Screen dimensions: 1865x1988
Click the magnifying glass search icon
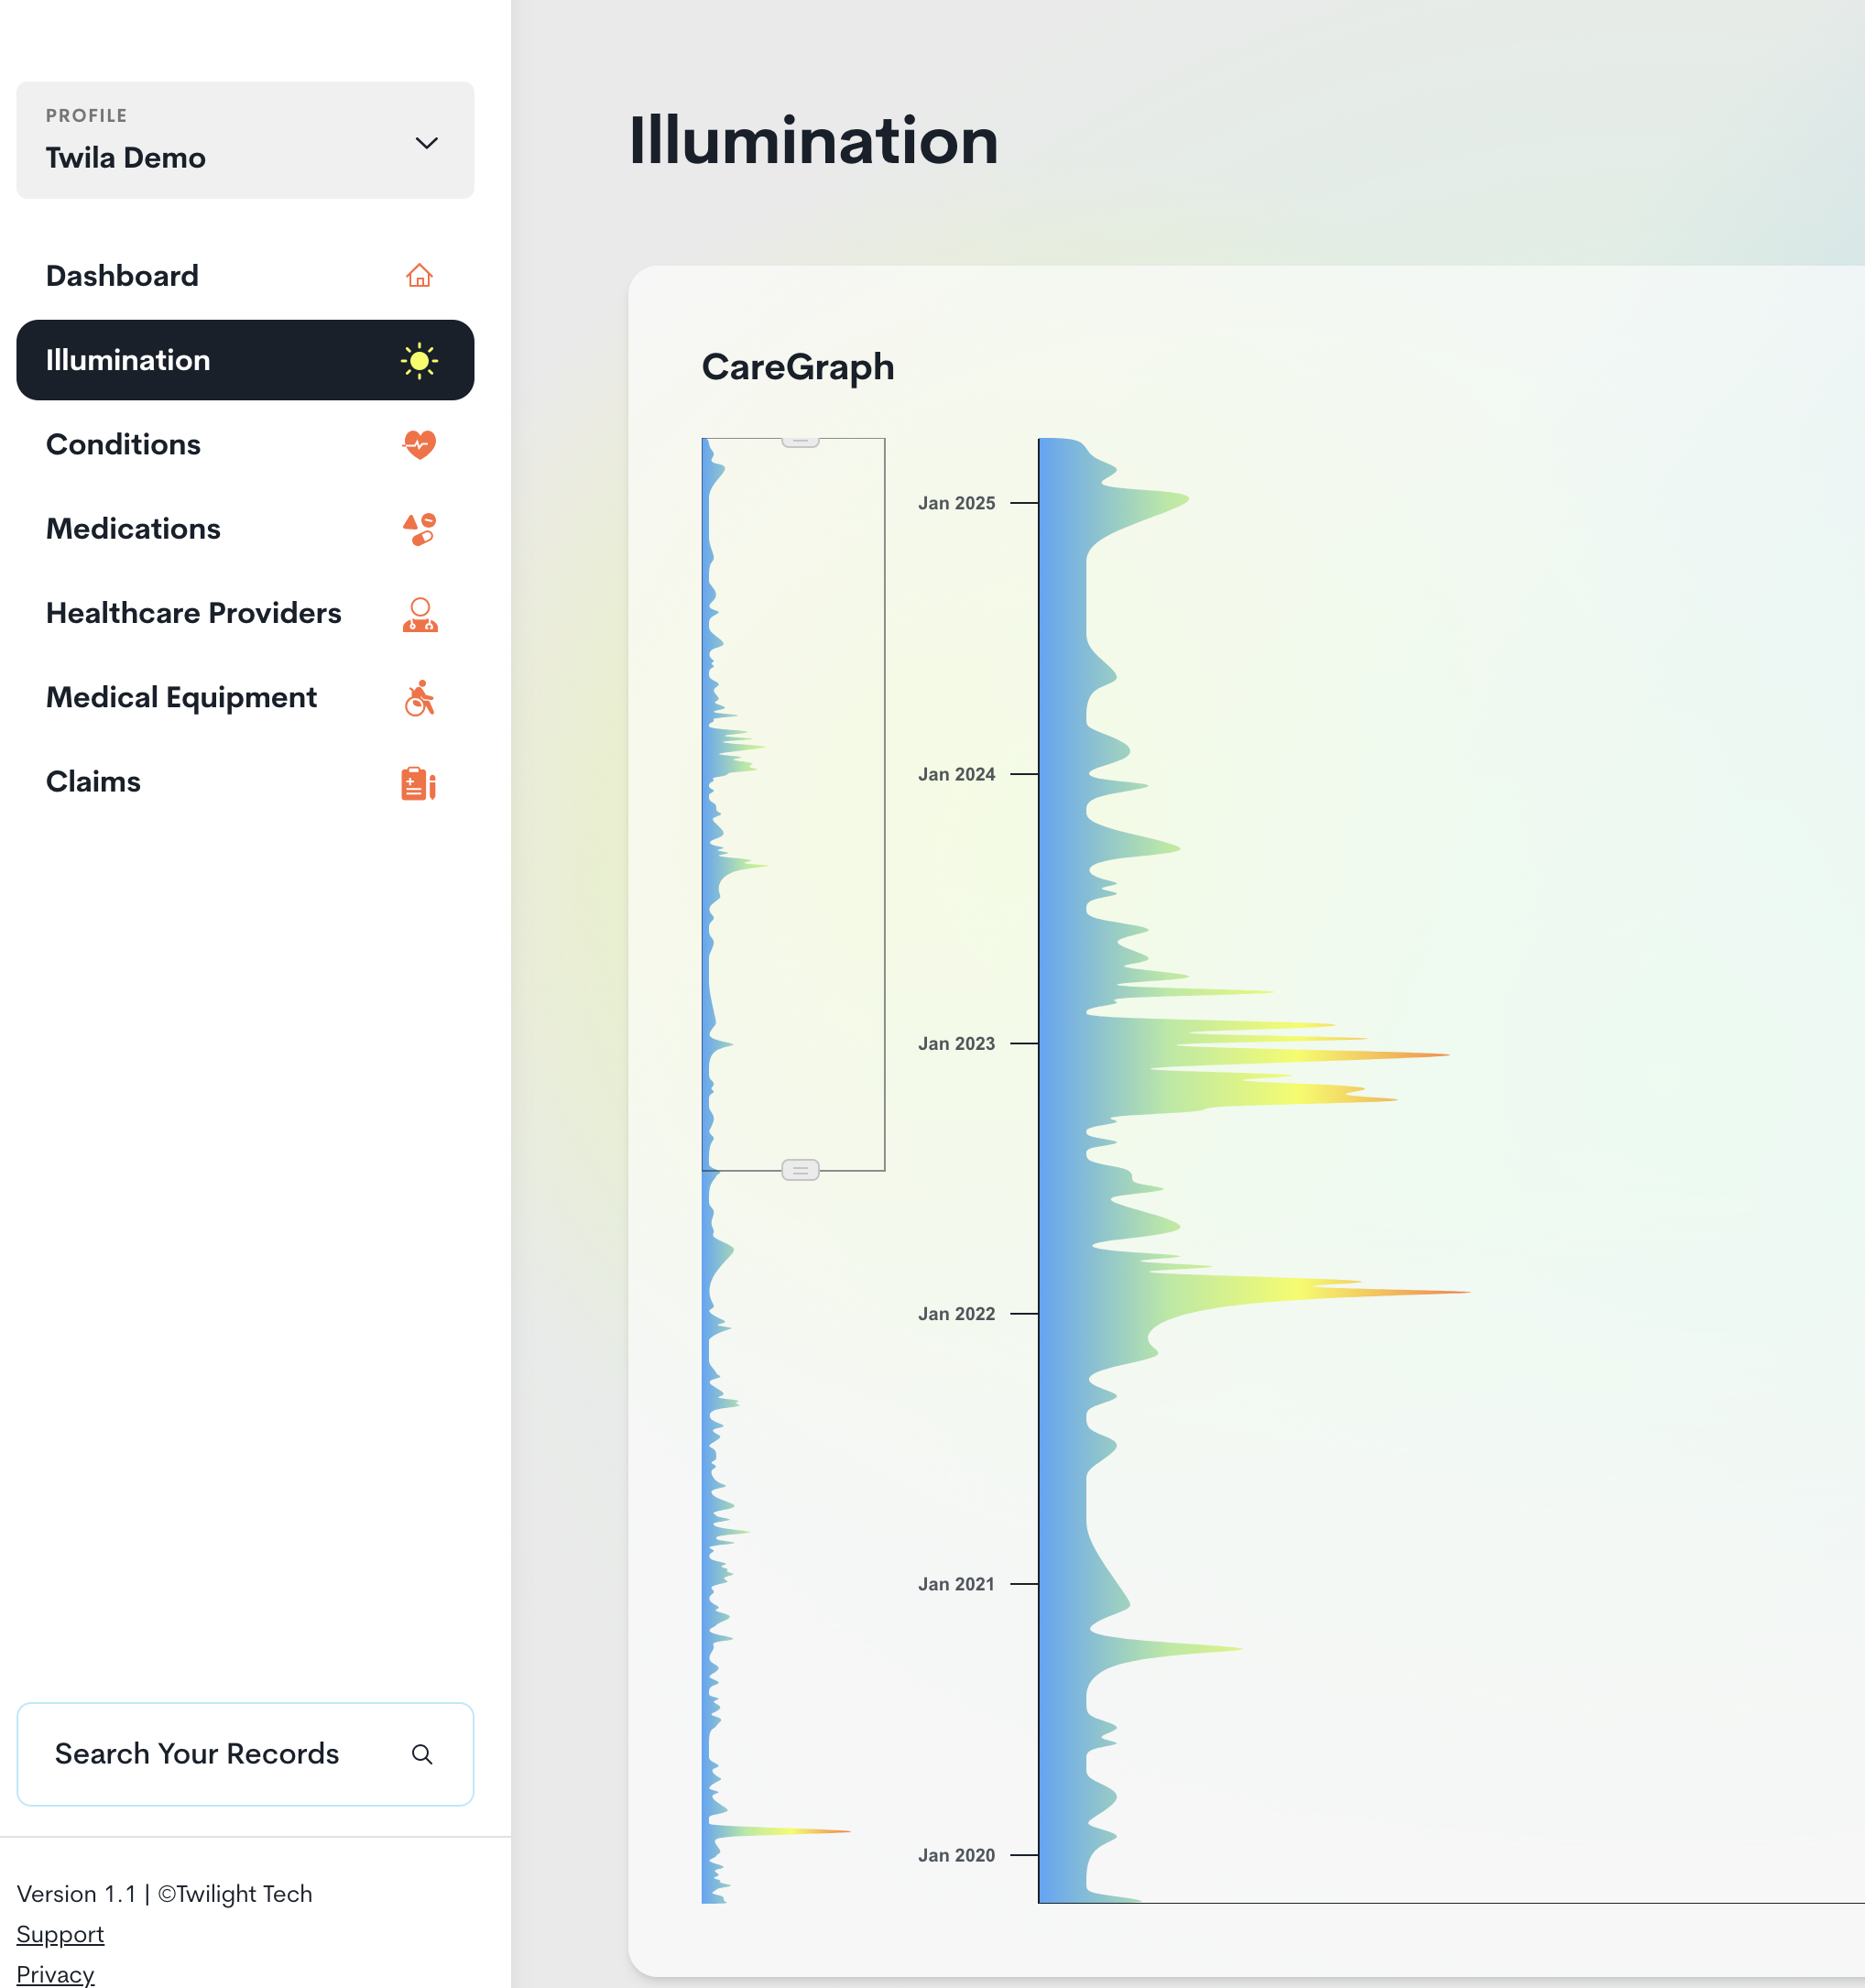click(422, 1754)
